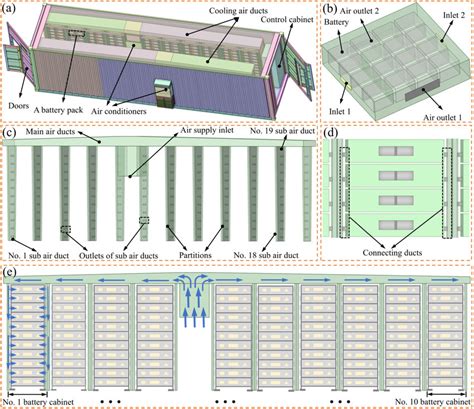Click the standalone air conditioner unit on container side
This screenshot has width=474, height=409.
[164, 94]
